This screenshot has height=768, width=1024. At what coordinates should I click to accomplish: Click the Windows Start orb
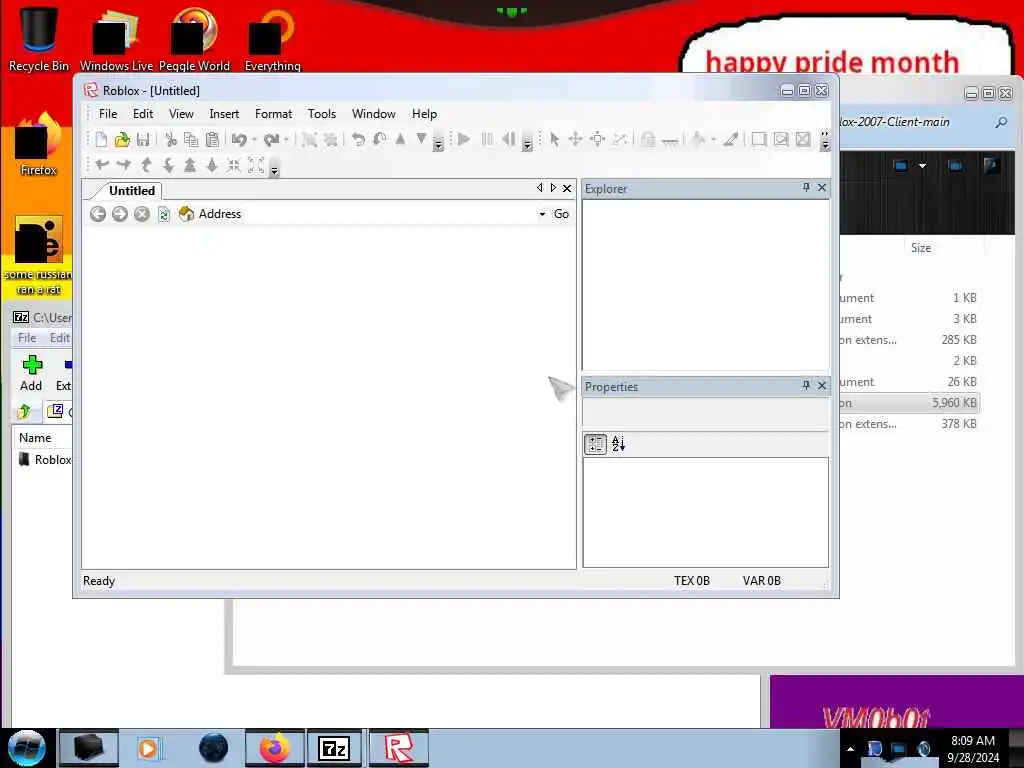[26, 748]
